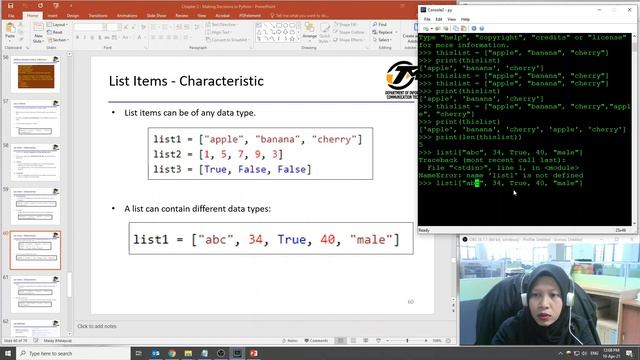Toggle Comments pane in status bar

(316, 340)
